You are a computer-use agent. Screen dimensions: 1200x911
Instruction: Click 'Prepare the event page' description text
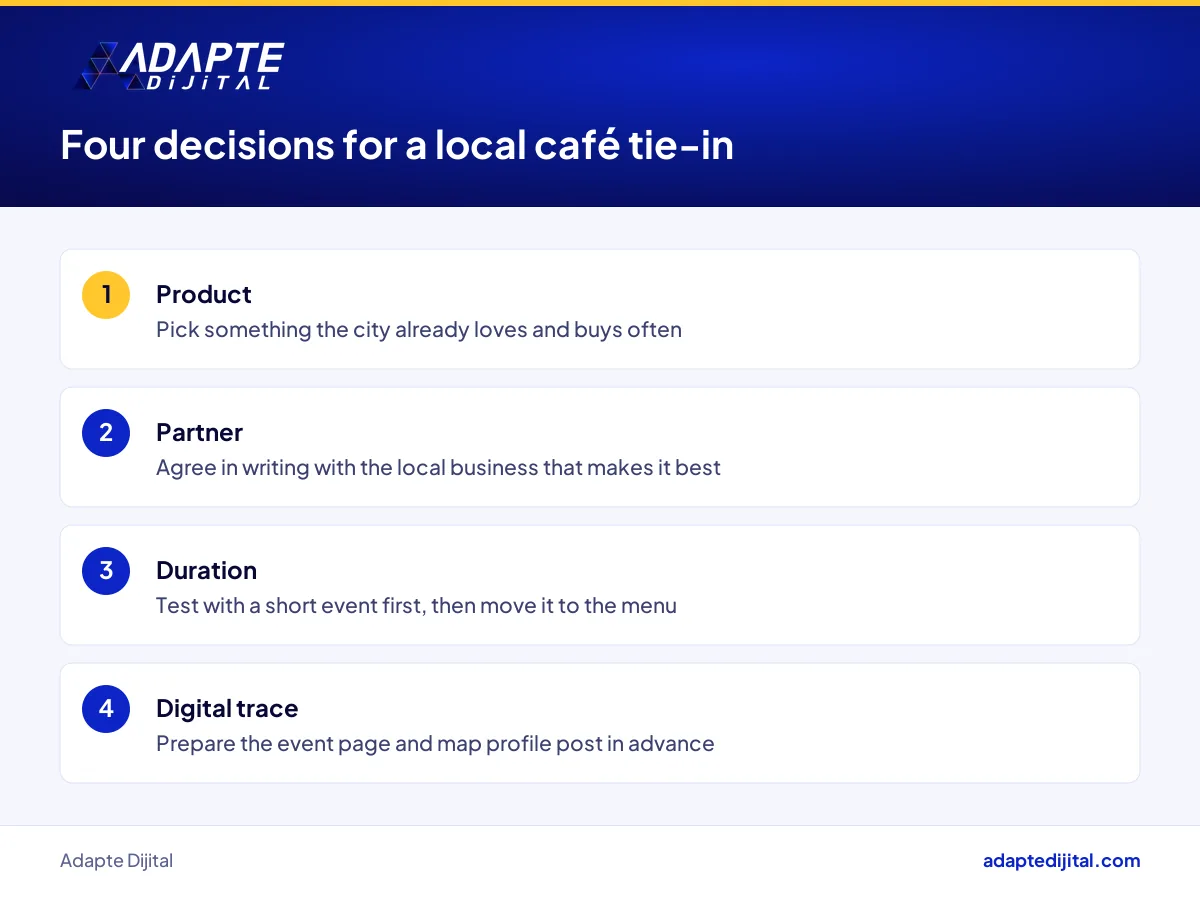[x=435, y=744]
